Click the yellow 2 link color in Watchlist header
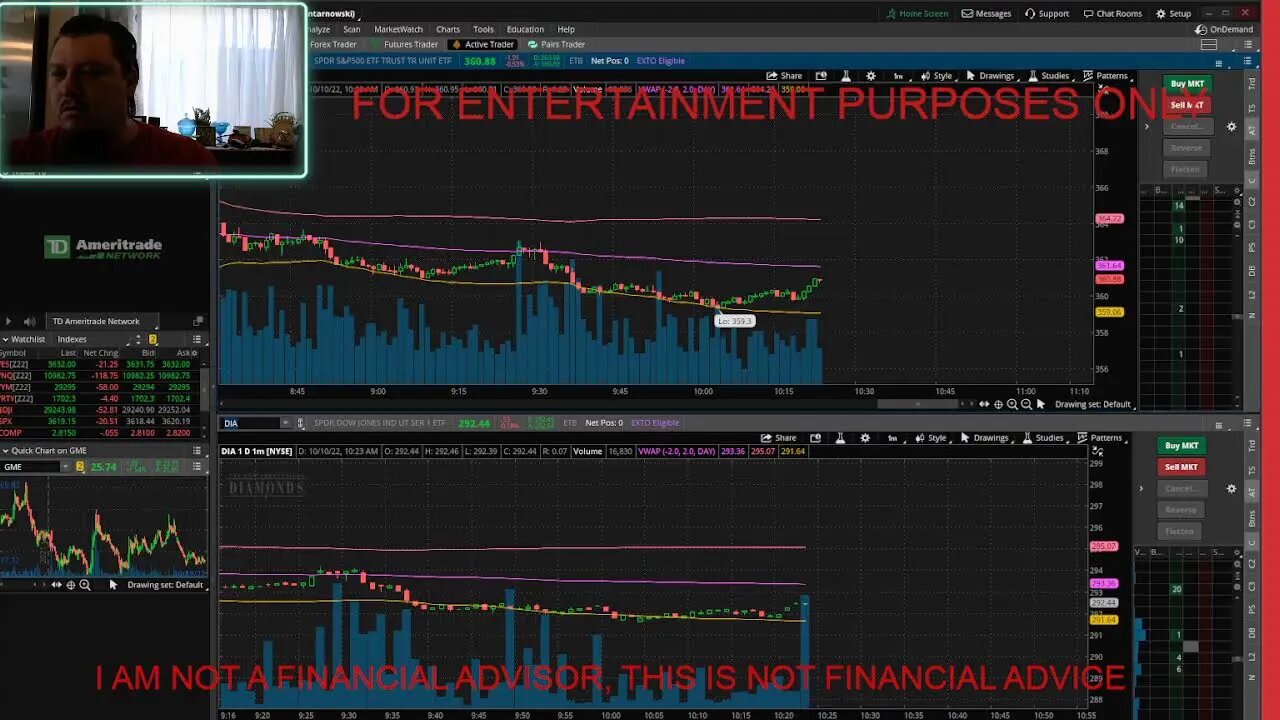Screen dimensions: 1280x720 [x=153, y=339]
